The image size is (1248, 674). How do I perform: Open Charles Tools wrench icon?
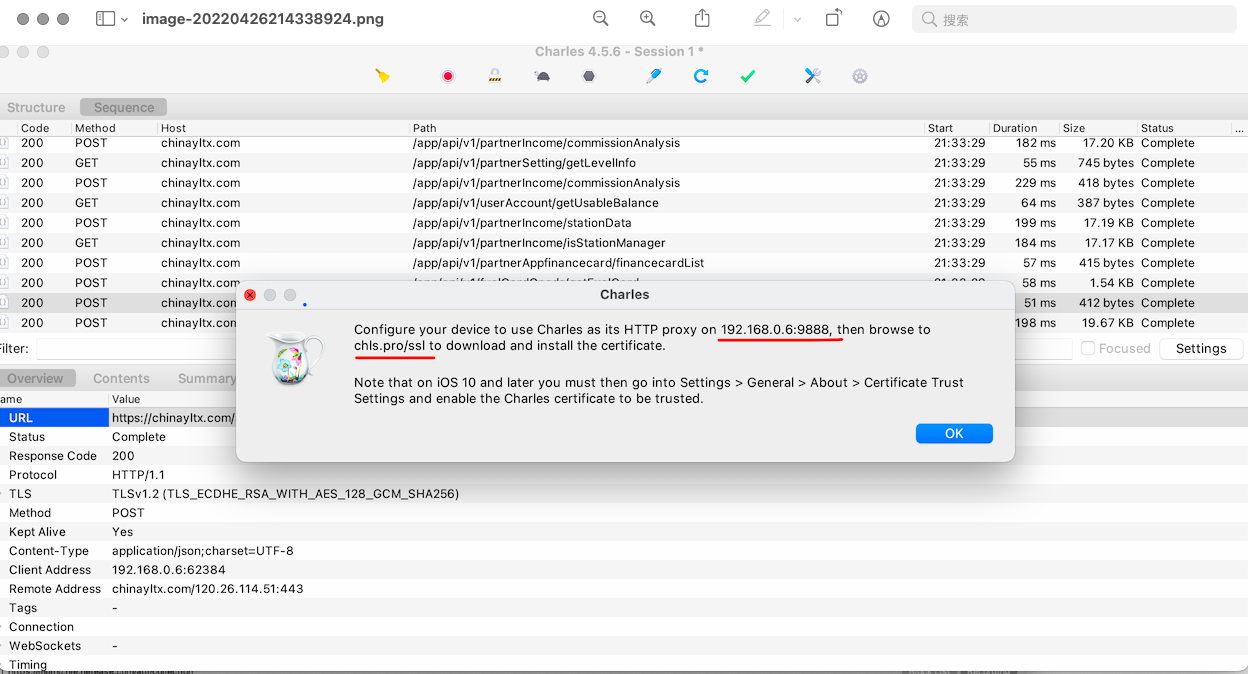[812, 76]
